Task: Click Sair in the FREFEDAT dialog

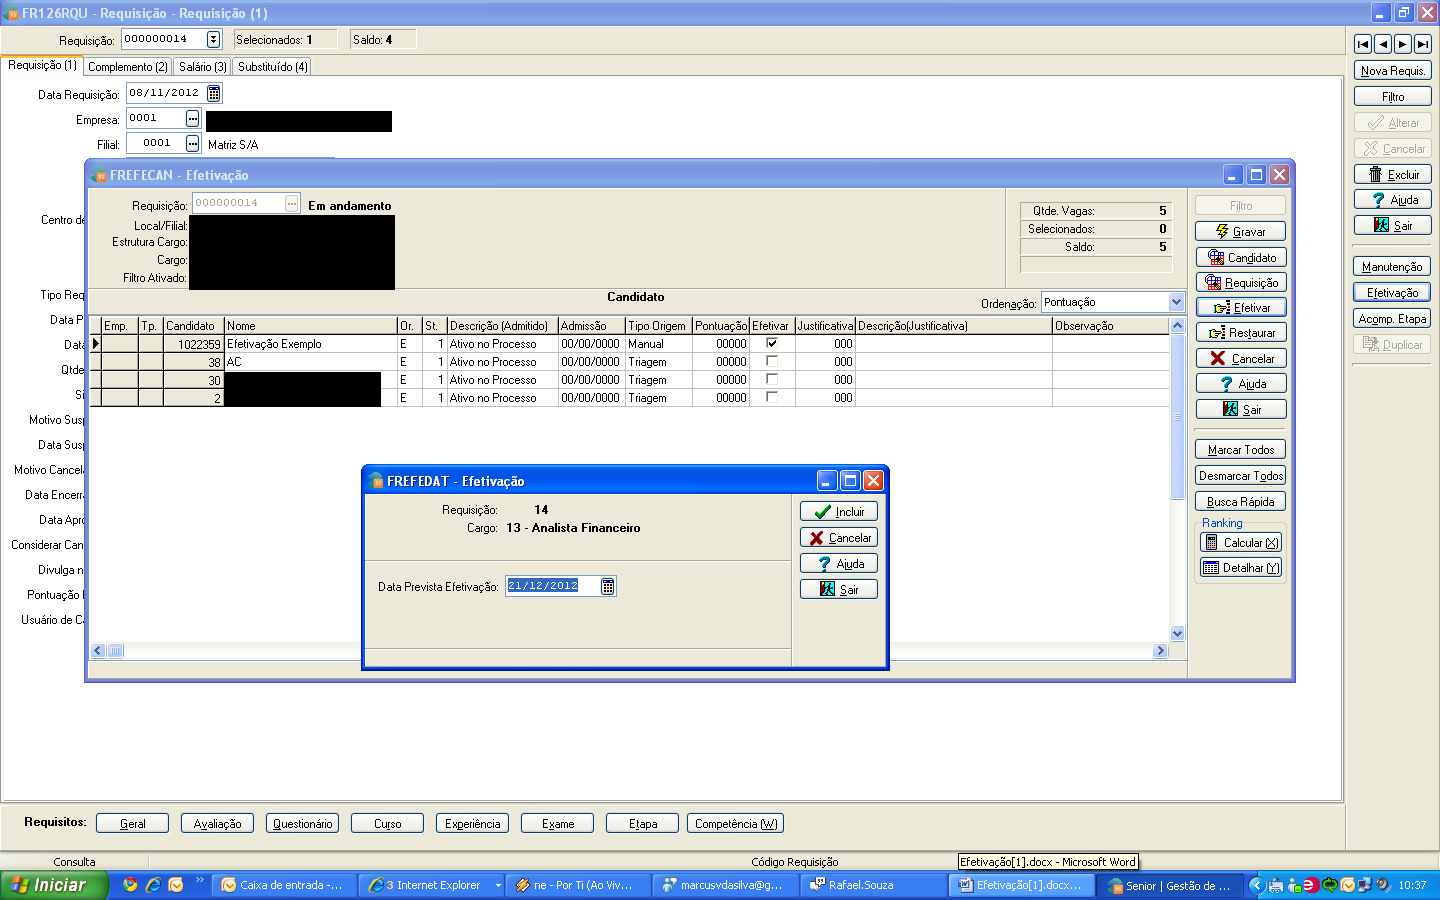Action: tap(839, 589)
